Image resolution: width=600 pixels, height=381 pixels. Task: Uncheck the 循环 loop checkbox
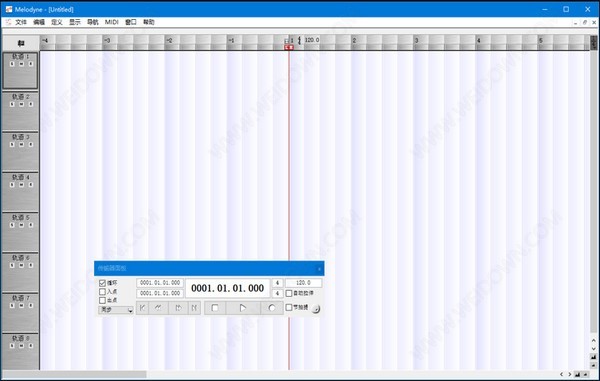[x=102, y=283]
